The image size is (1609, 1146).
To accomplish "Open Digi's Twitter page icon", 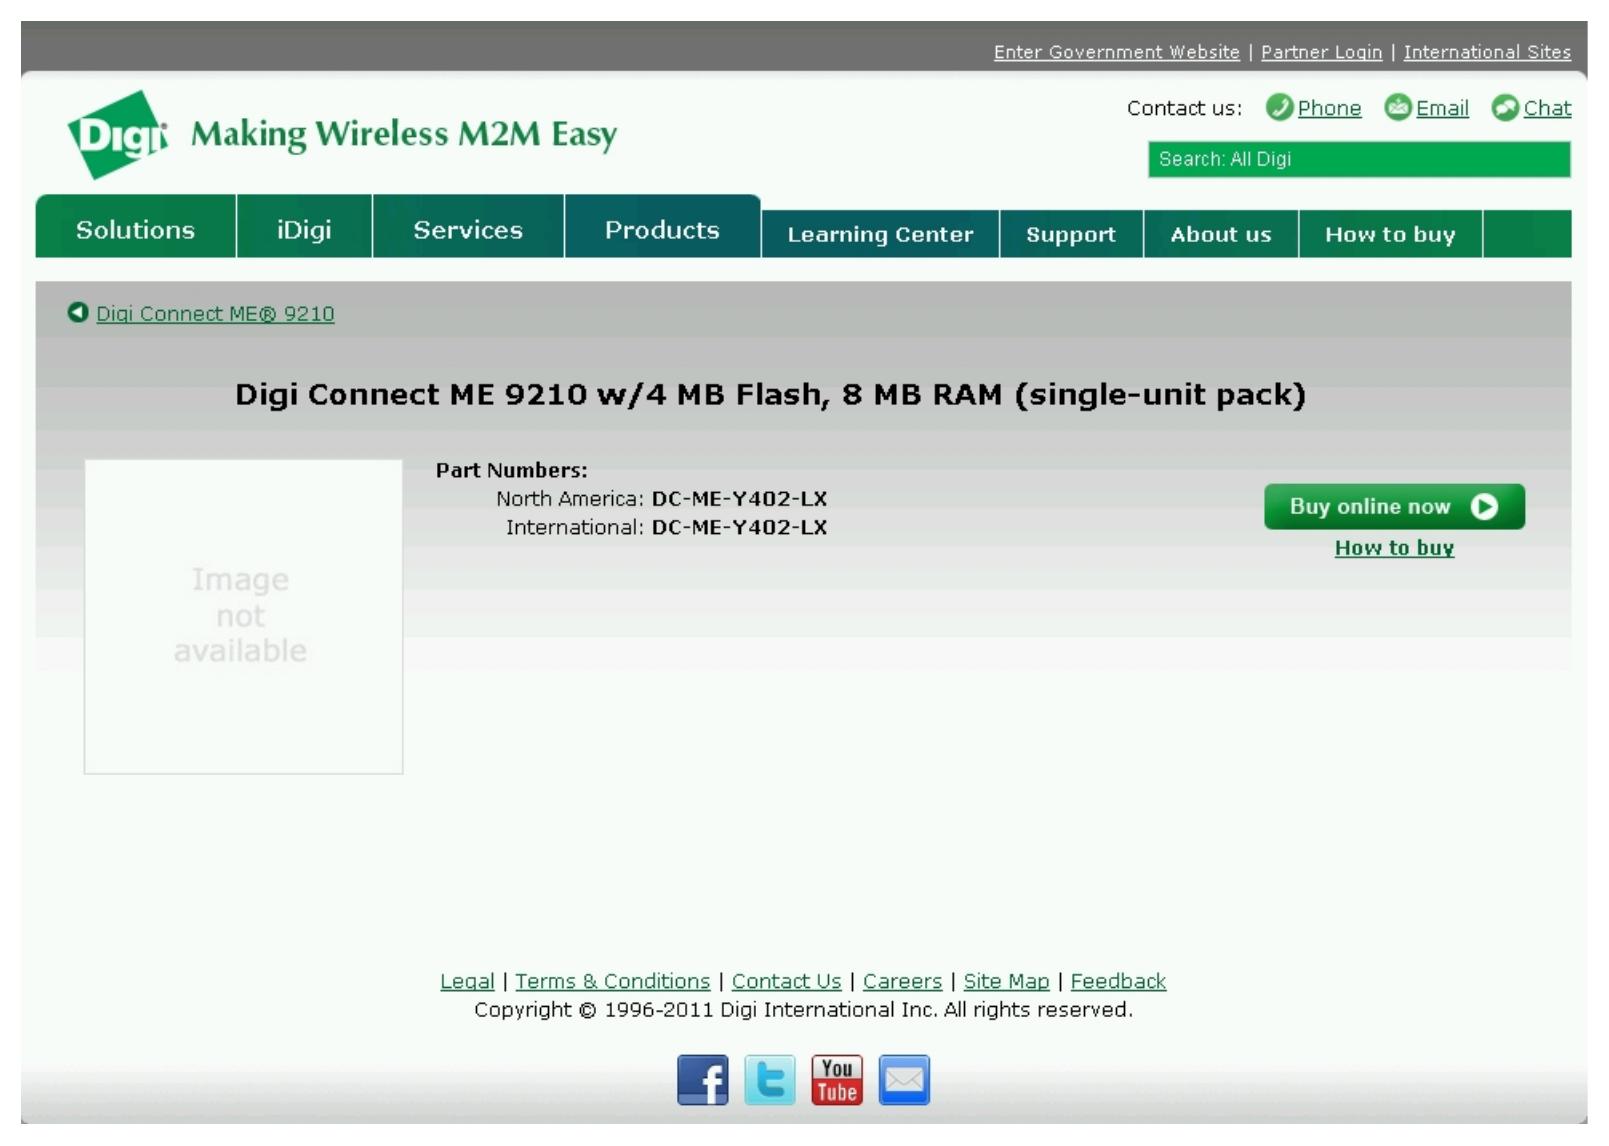I will tap(770, 1080).
